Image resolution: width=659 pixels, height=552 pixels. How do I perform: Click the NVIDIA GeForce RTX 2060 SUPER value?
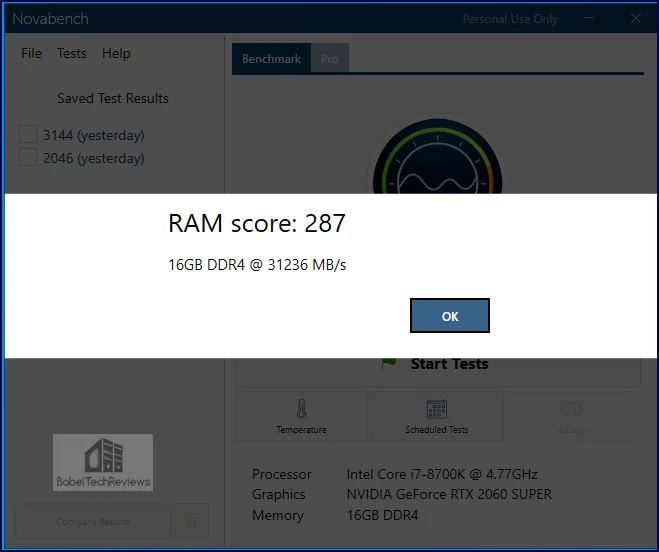pyautogui.click(x=449, y=494)
